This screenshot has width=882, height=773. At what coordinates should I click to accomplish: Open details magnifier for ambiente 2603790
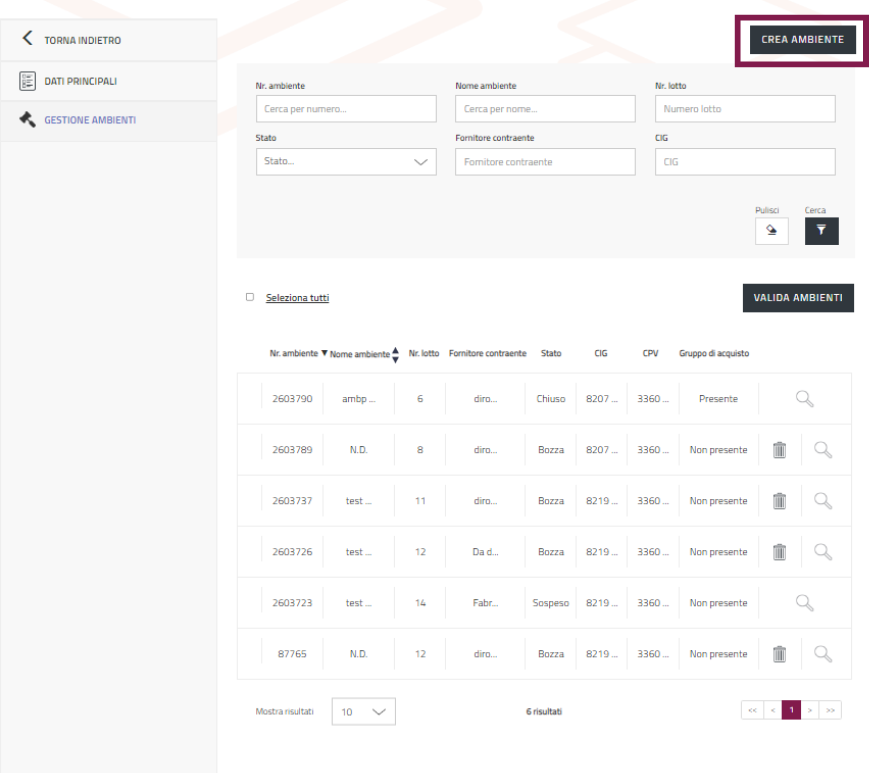[x=804, y=399]
